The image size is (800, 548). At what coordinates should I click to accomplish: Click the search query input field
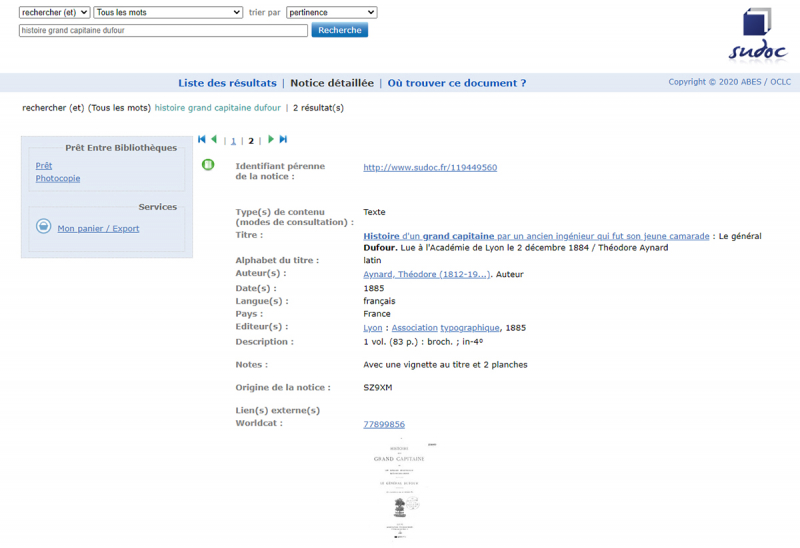tap(163, 31)
